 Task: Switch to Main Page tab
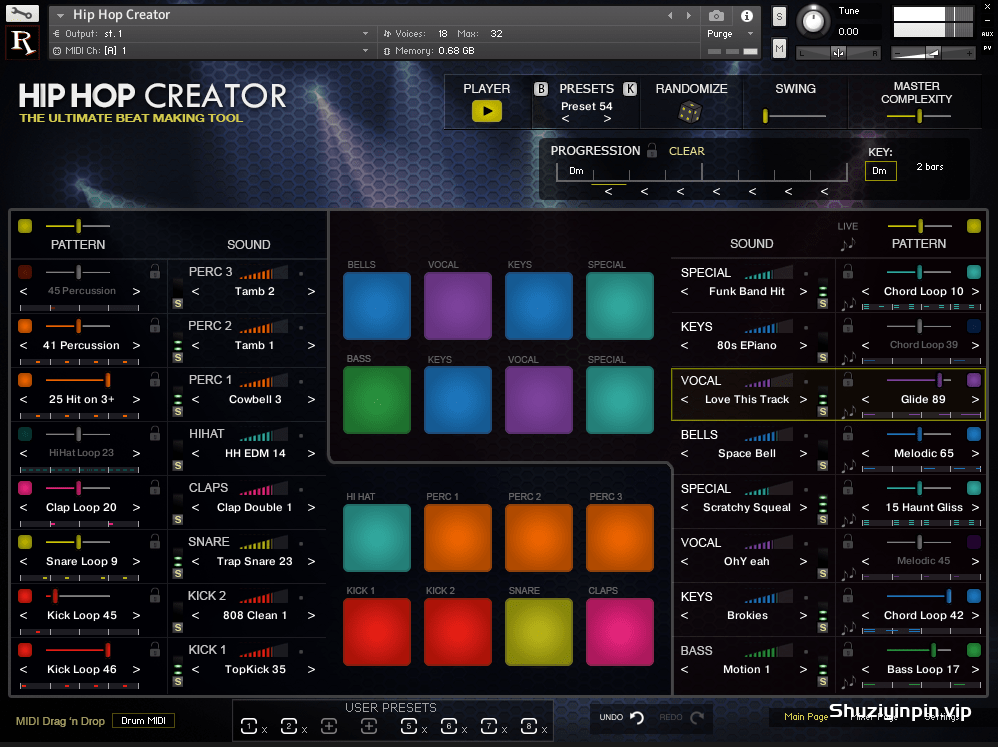[806, 716]
